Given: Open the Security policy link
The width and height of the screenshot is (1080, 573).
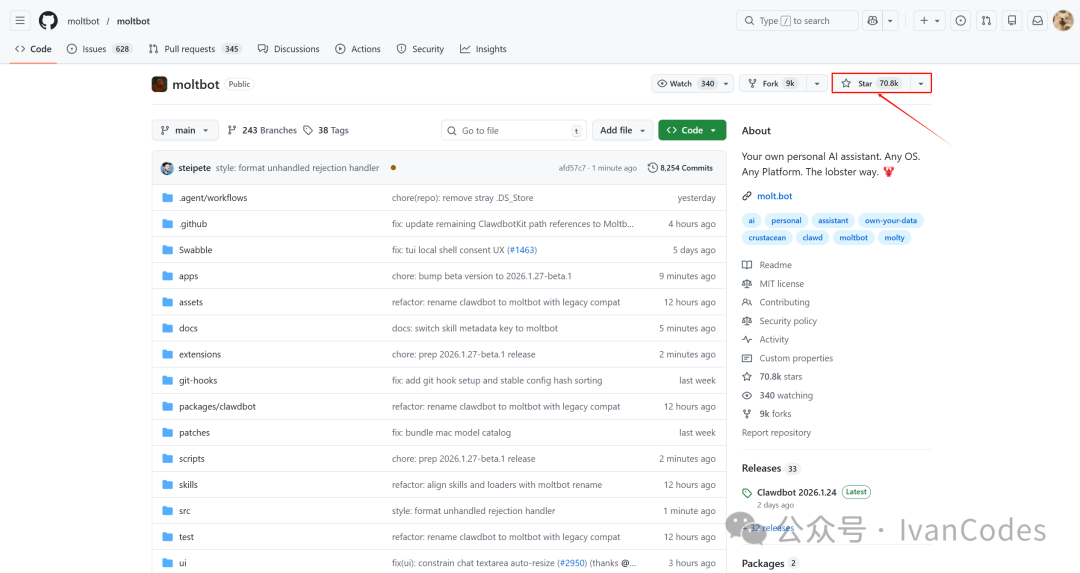Looking at the screenshot, I should [x=787, y=321].
